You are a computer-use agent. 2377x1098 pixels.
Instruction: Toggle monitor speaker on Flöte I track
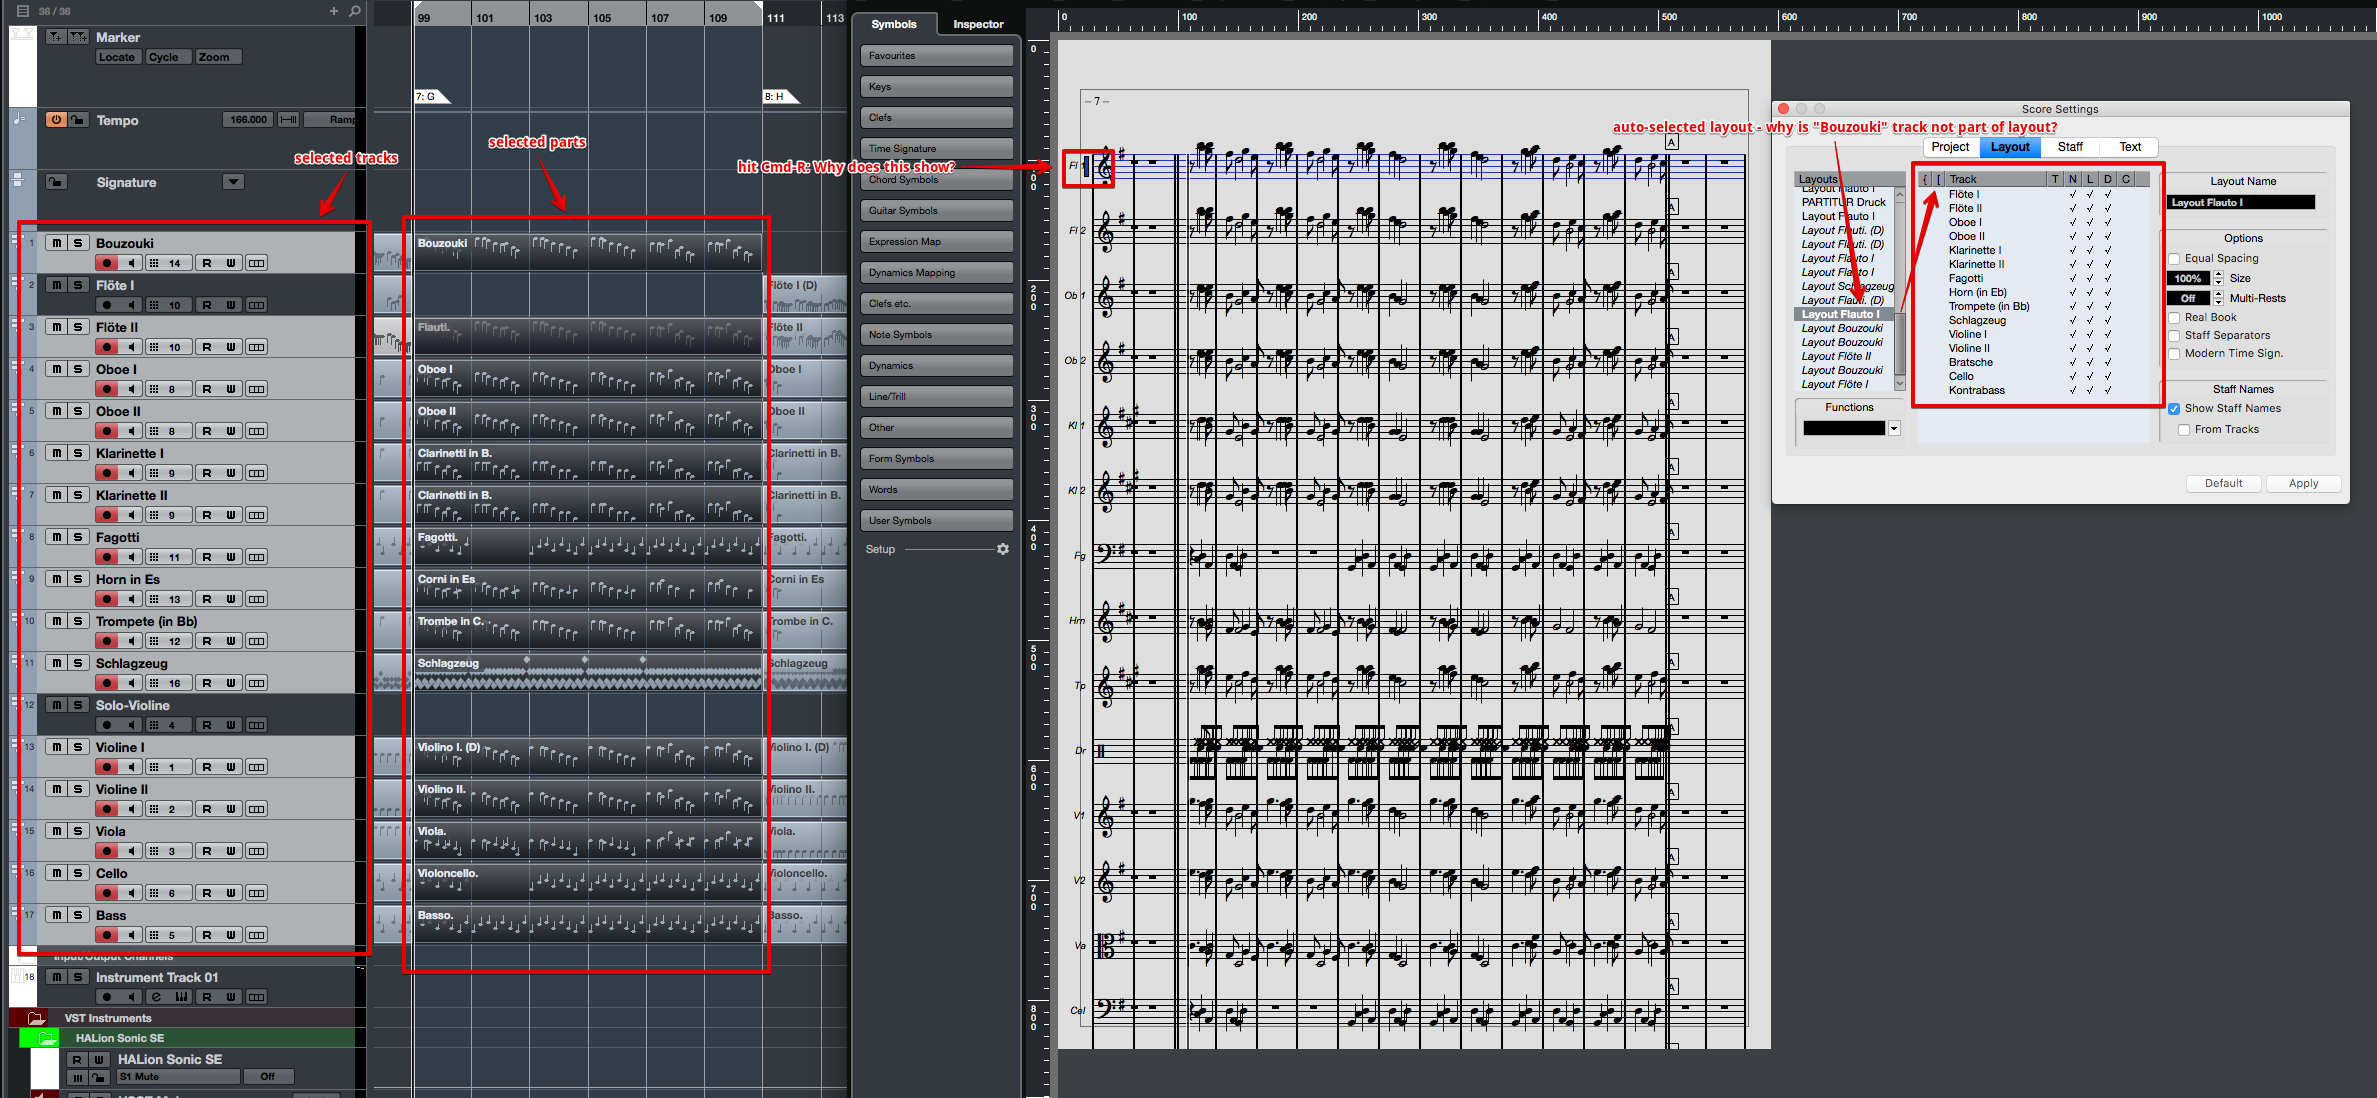click(x=131, y=305)
